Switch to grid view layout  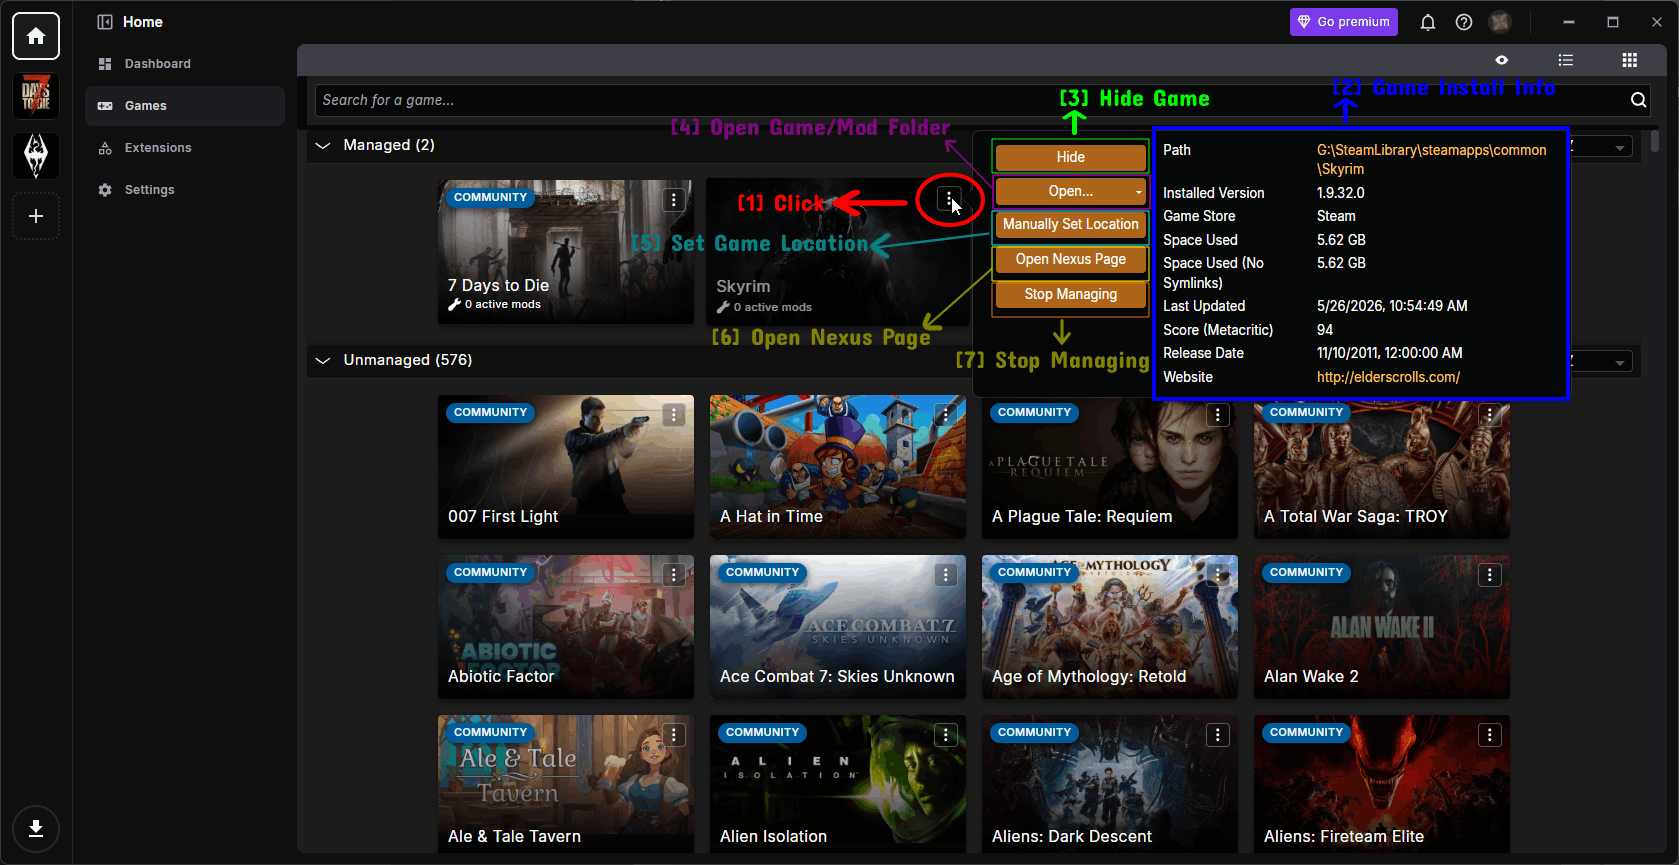coord(1630,60)
